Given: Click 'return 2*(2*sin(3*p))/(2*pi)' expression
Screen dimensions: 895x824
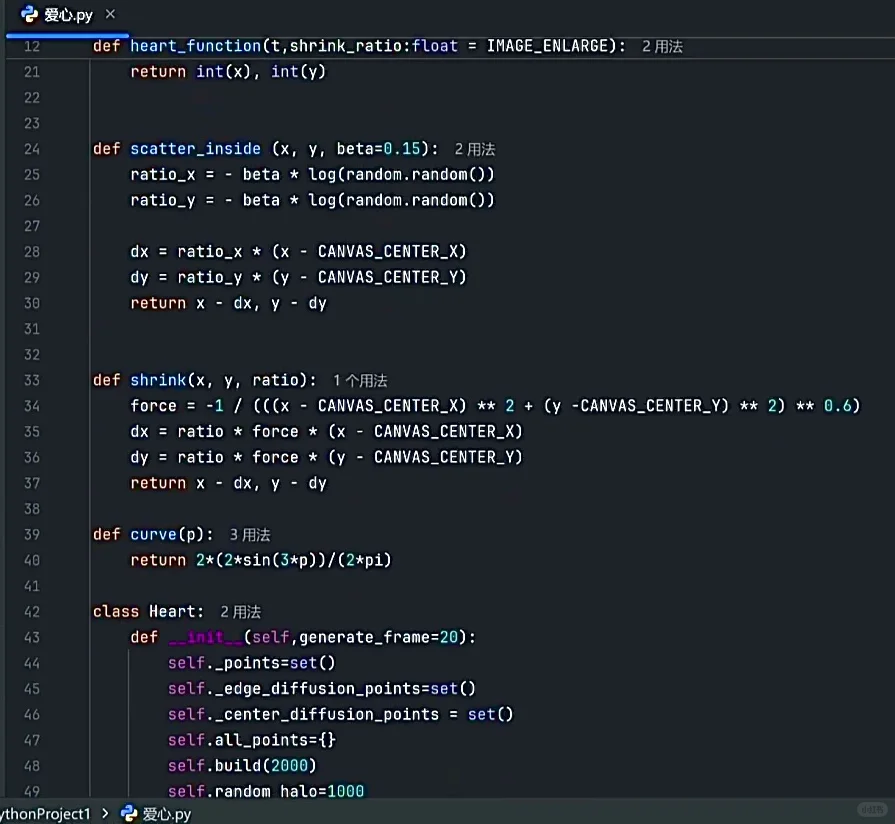Looking at the screenshot, I should [x=261, y=560].
